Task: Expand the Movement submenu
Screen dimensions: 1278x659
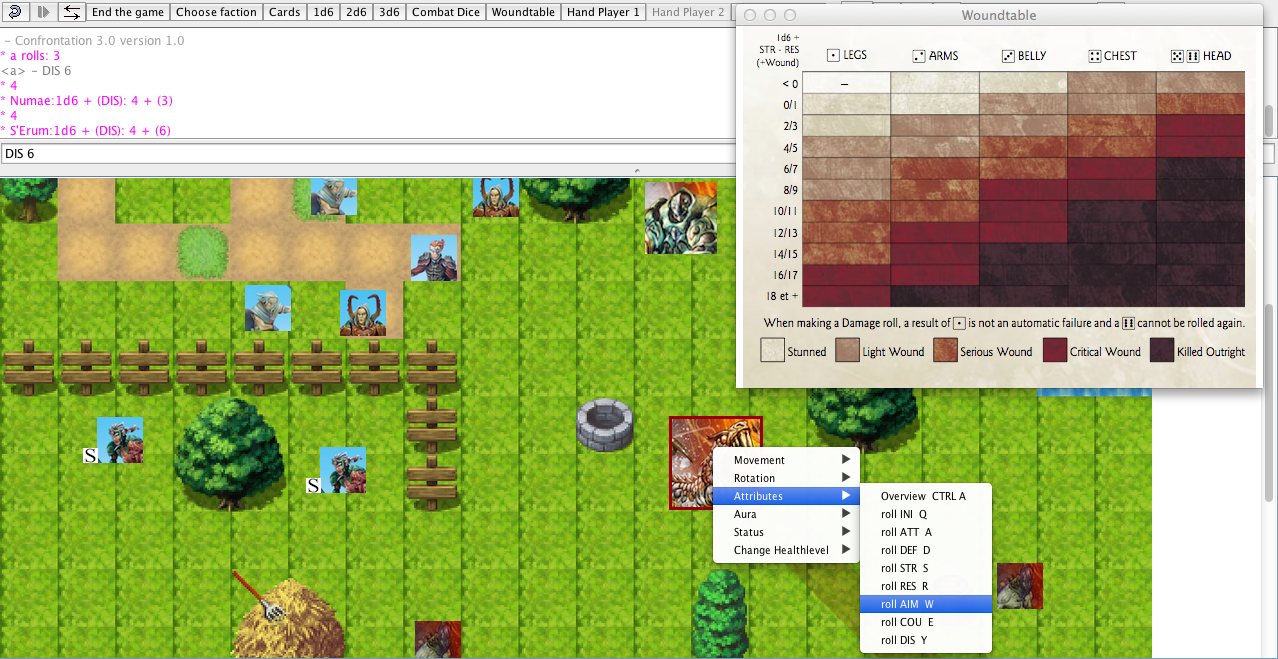Action: pyautogui.click(x=785, y=460)
